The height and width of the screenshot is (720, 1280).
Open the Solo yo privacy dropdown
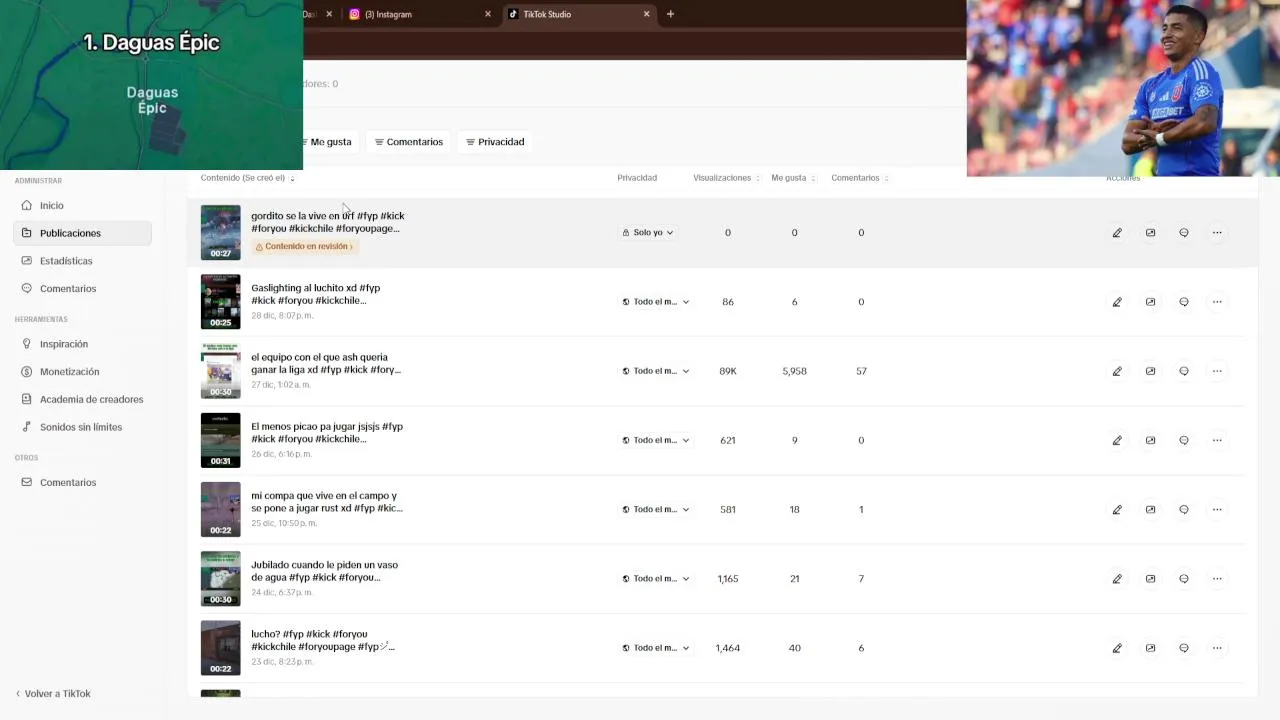tap(648, 233)
